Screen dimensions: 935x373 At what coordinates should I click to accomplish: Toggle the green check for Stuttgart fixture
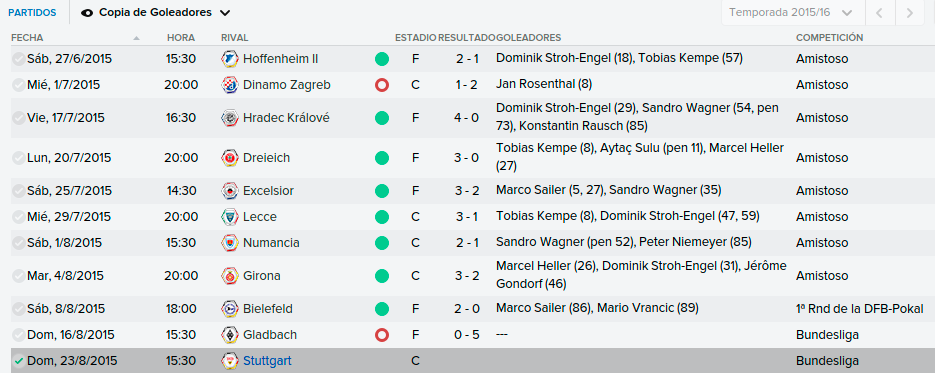[x=18, y=361]
